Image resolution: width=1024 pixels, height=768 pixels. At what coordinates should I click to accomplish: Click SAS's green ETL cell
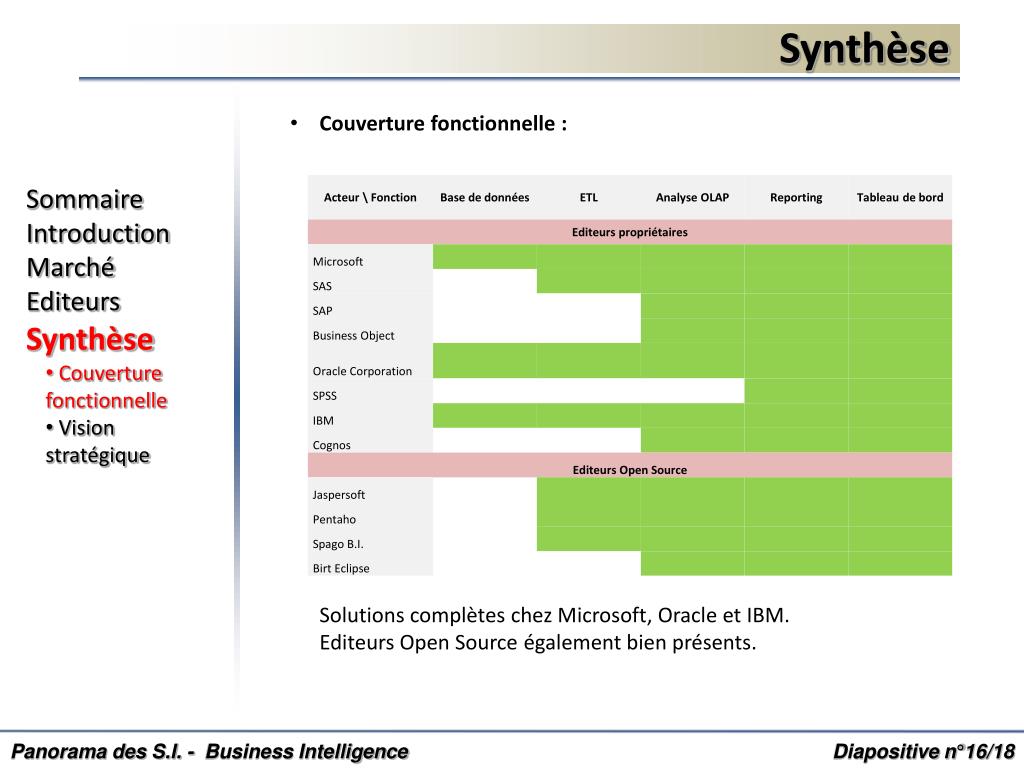point(588,281)
